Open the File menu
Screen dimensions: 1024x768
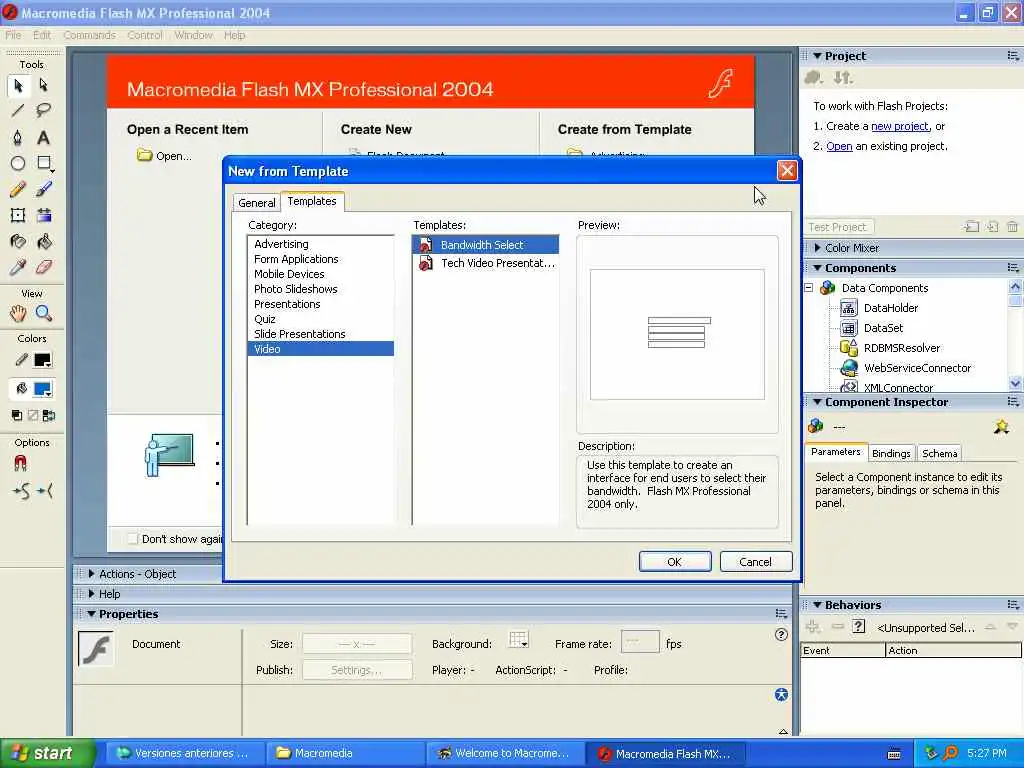13,35
